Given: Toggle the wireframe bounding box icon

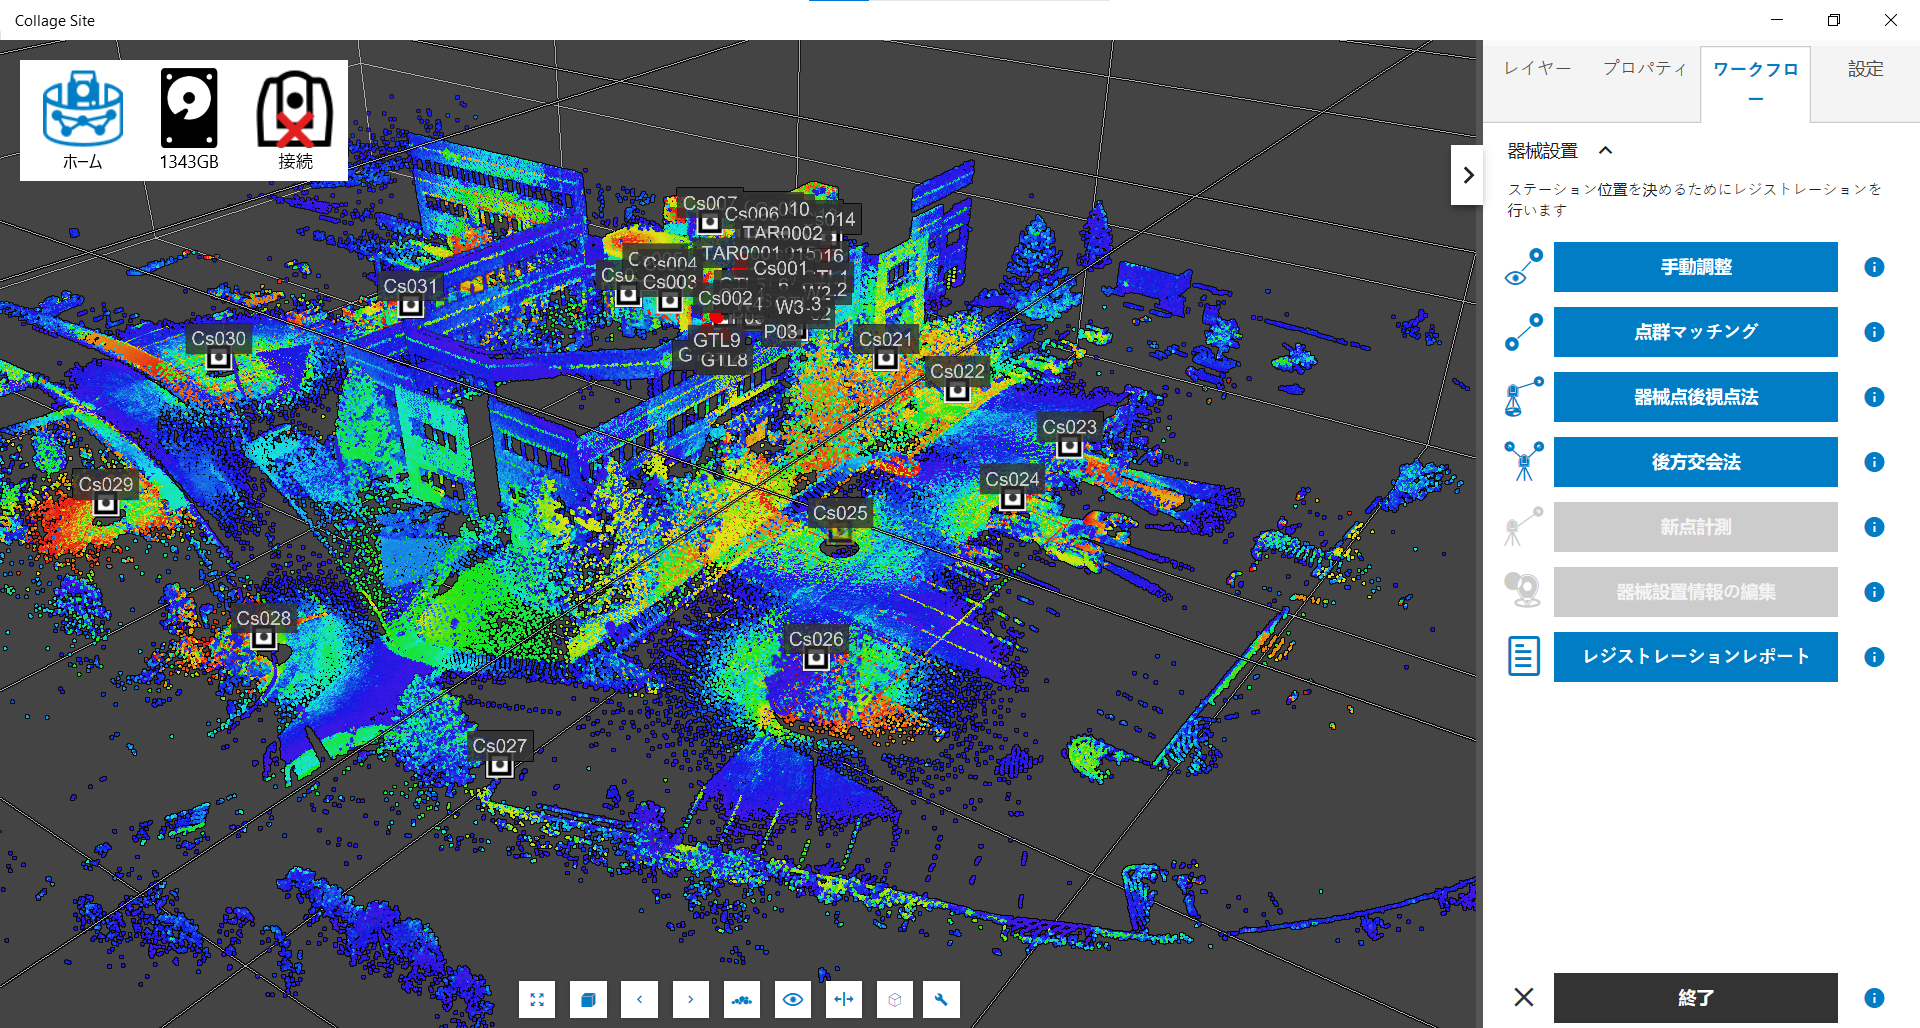Looking at the screenshot, I should coord(895,999).
